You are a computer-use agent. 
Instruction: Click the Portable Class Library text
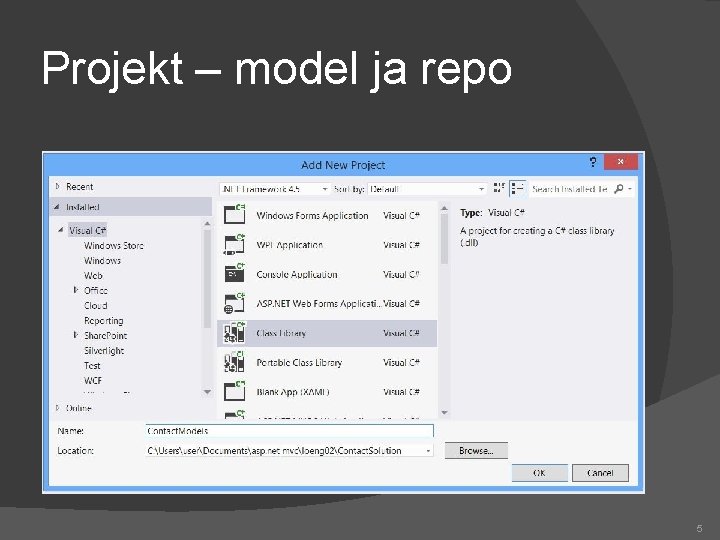coord(299,362)
